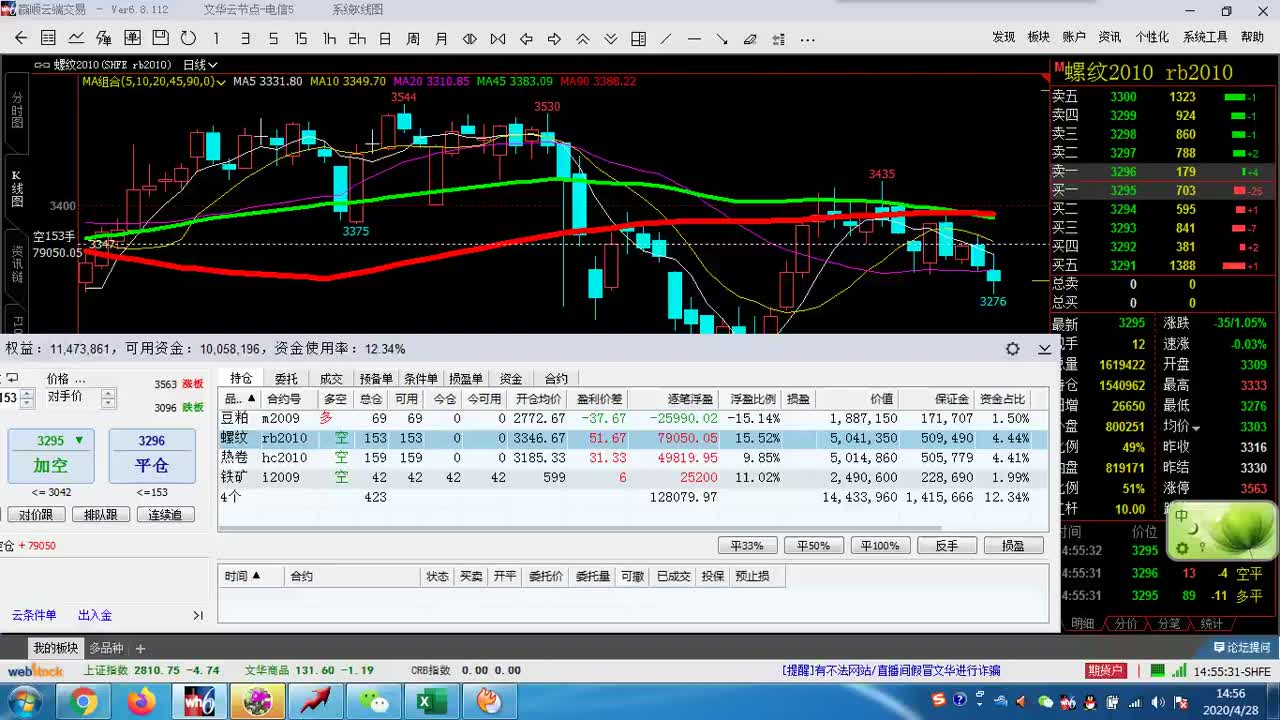Open the 出入金 link

pyautogui.click(x=95, y=615)
